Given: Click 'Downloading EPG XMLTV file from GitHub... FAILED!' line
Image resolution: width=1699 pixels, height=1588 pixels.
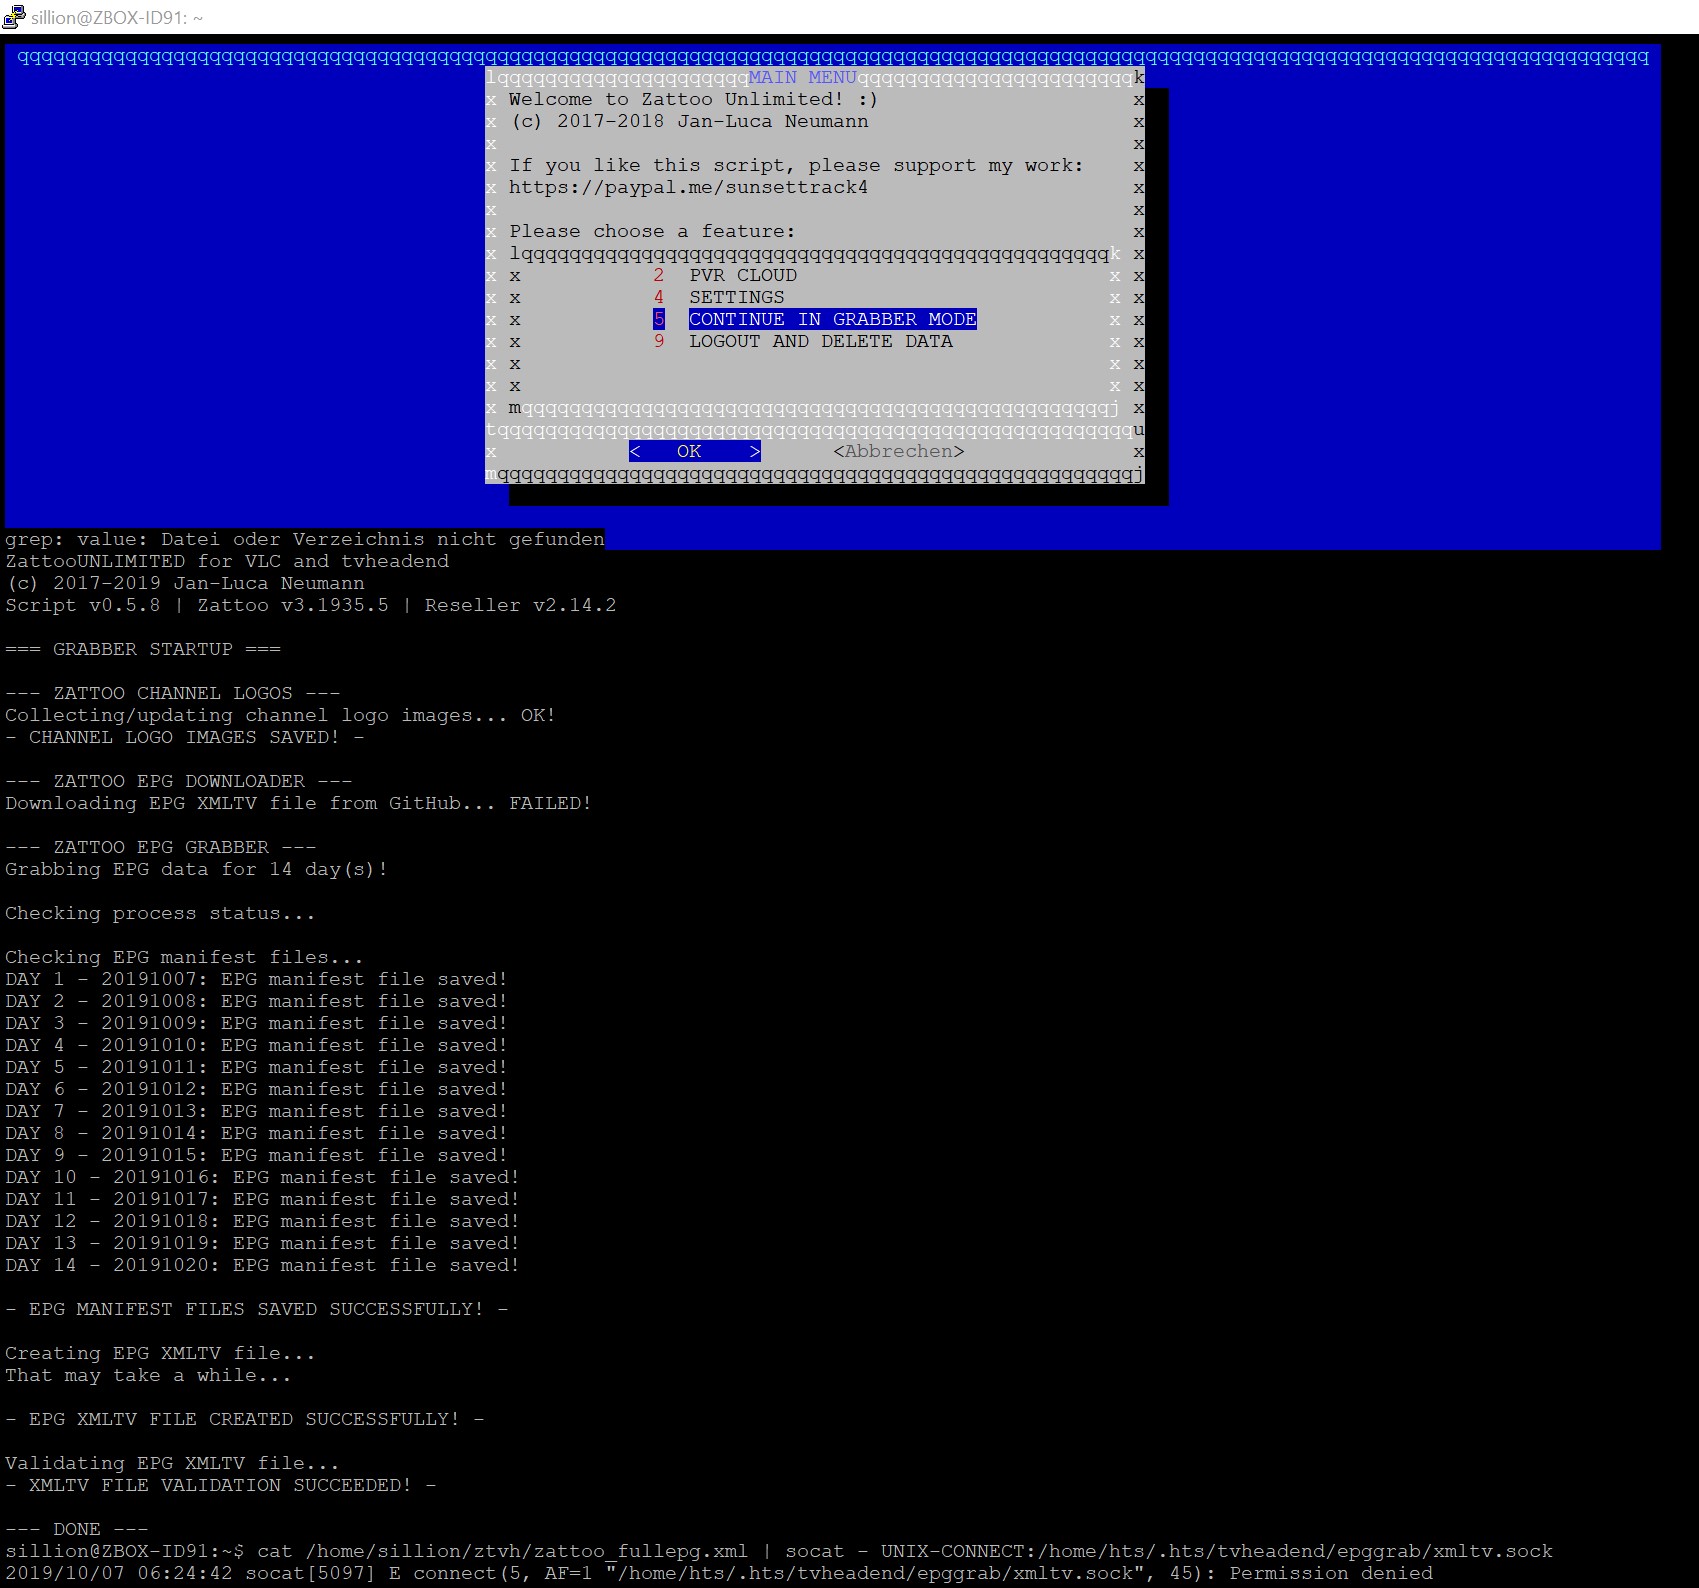Looking at the screenshot, I should tap(298, 804).
